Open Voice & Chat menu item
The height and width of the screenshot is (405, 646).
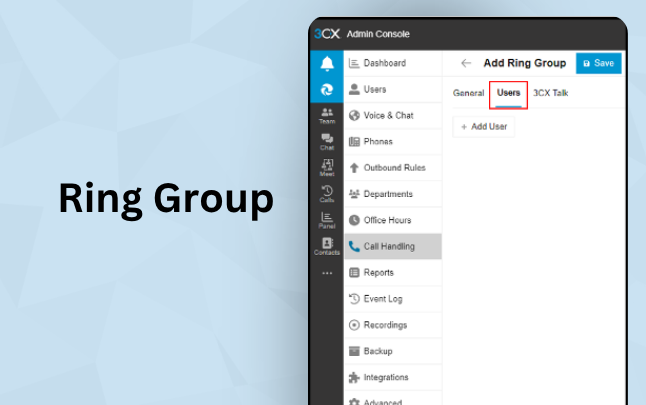click(393, 115)
